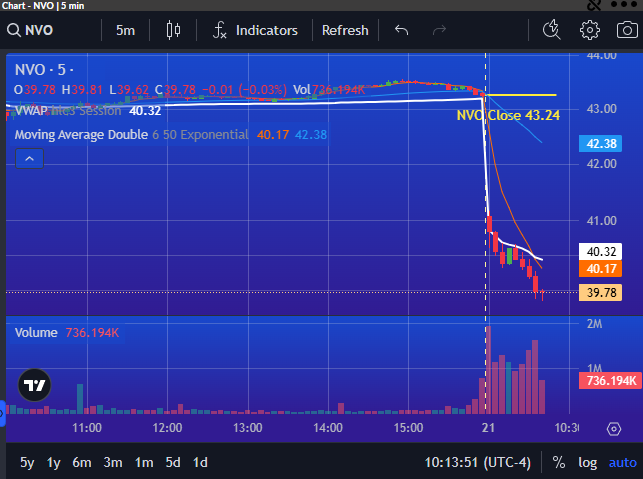Expand the left side panel handle

click(2, 413)
